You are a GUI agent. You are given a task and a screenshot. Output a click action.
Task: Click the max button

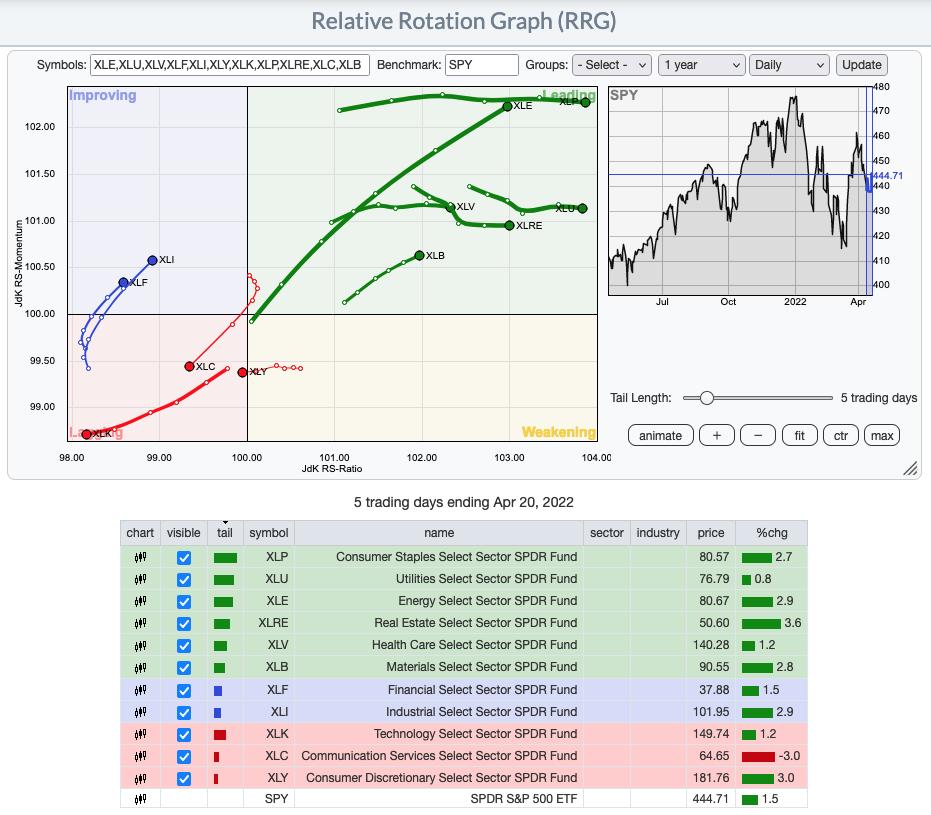tap(882, 436)
